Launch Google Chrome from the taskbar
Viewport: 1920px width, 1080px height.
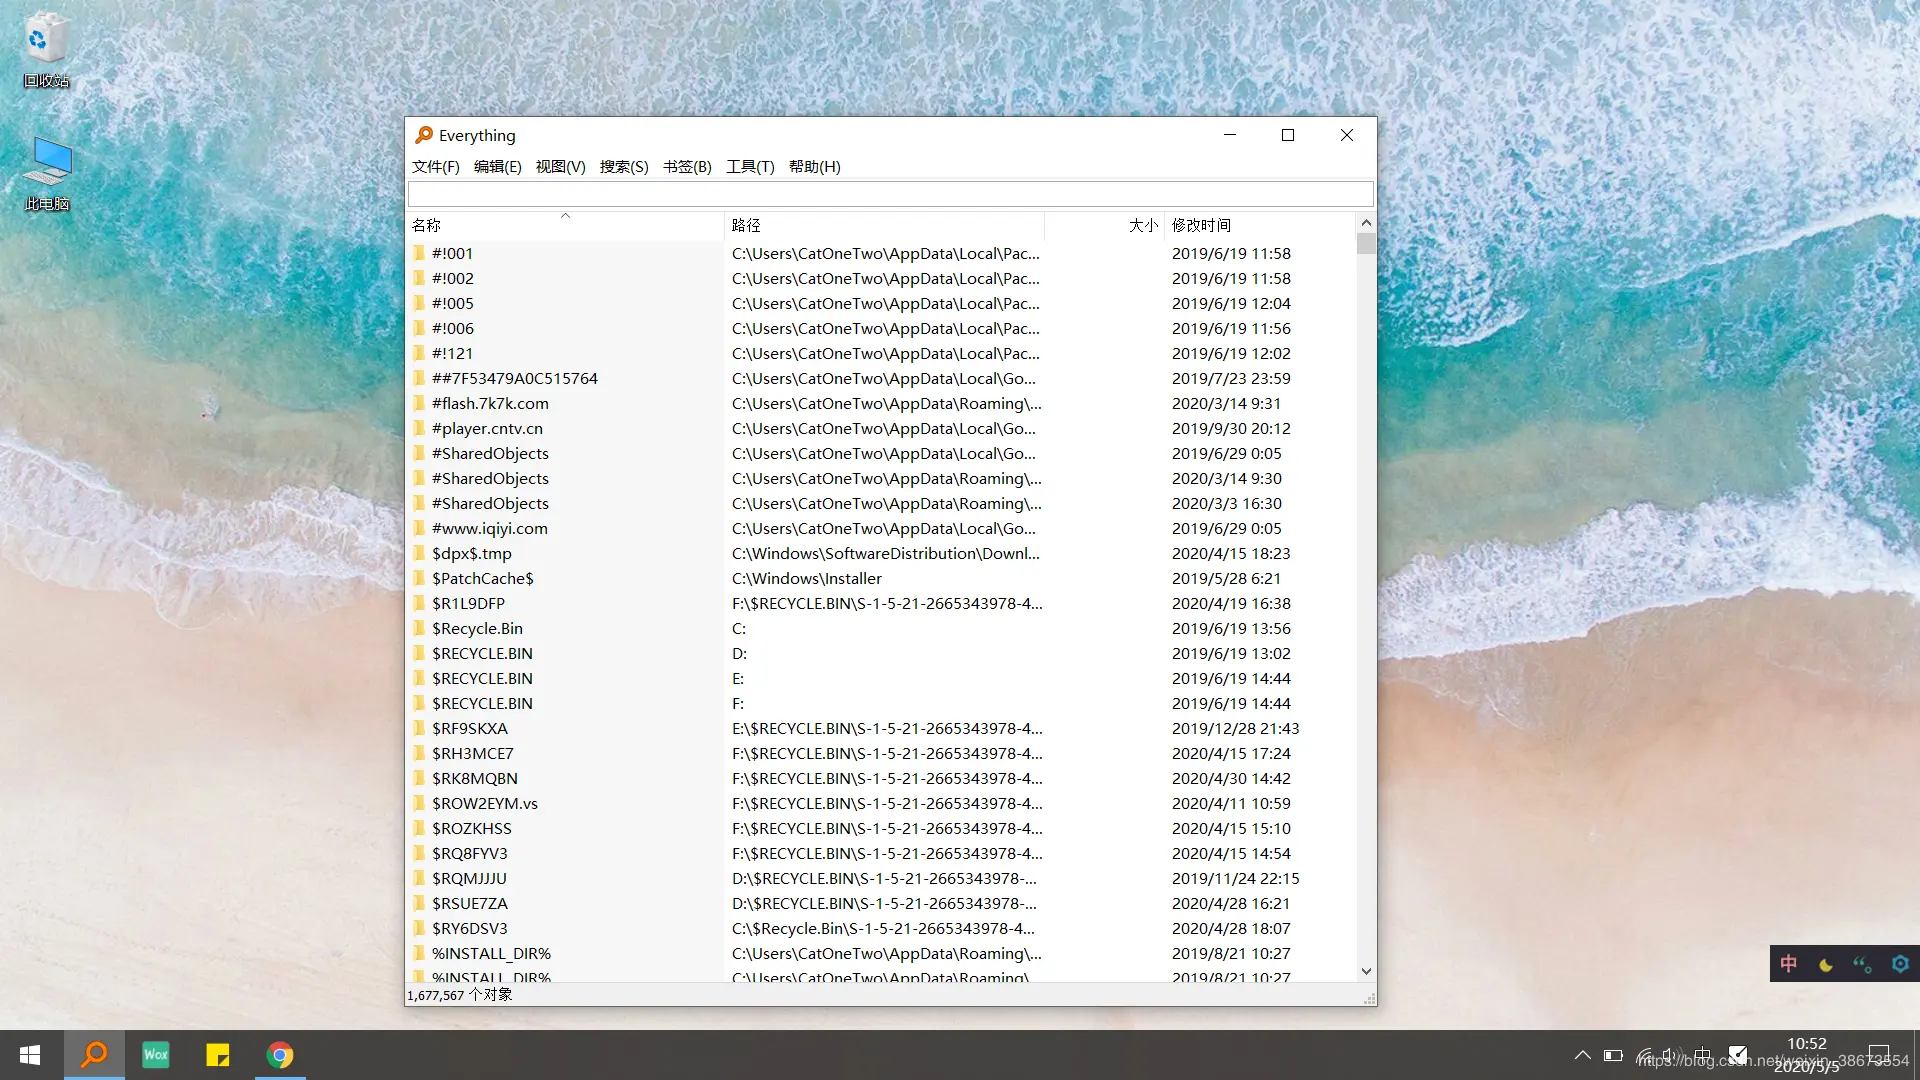280,1055
